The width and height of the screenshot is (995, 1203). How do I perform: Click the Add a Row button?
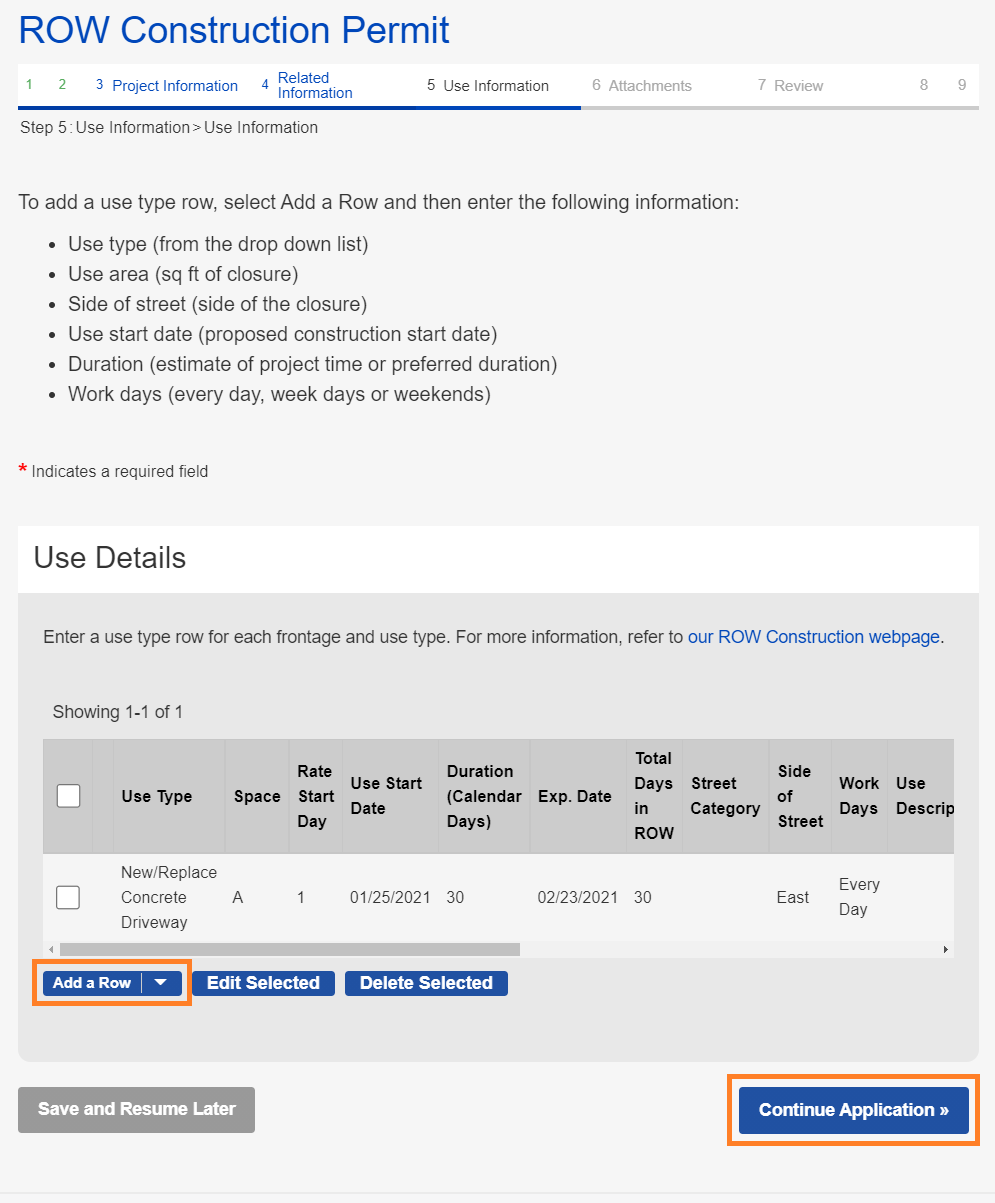(x=92, y=983)
